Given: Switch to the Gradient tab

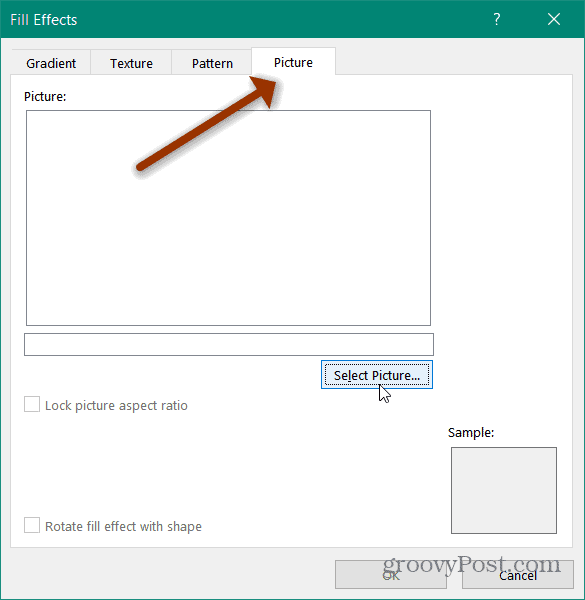Looking at the screenshot, I should pos(51,63).
